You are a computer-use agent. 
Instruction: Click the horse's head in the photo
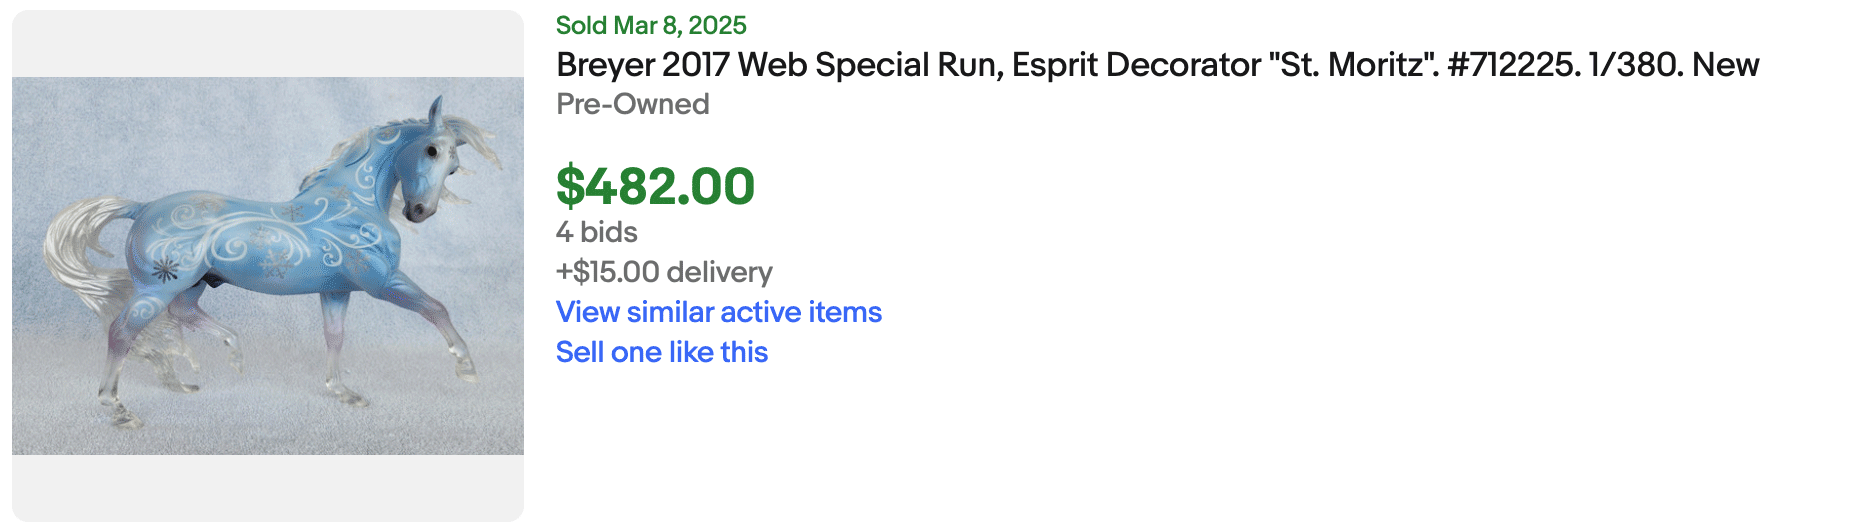425,165
